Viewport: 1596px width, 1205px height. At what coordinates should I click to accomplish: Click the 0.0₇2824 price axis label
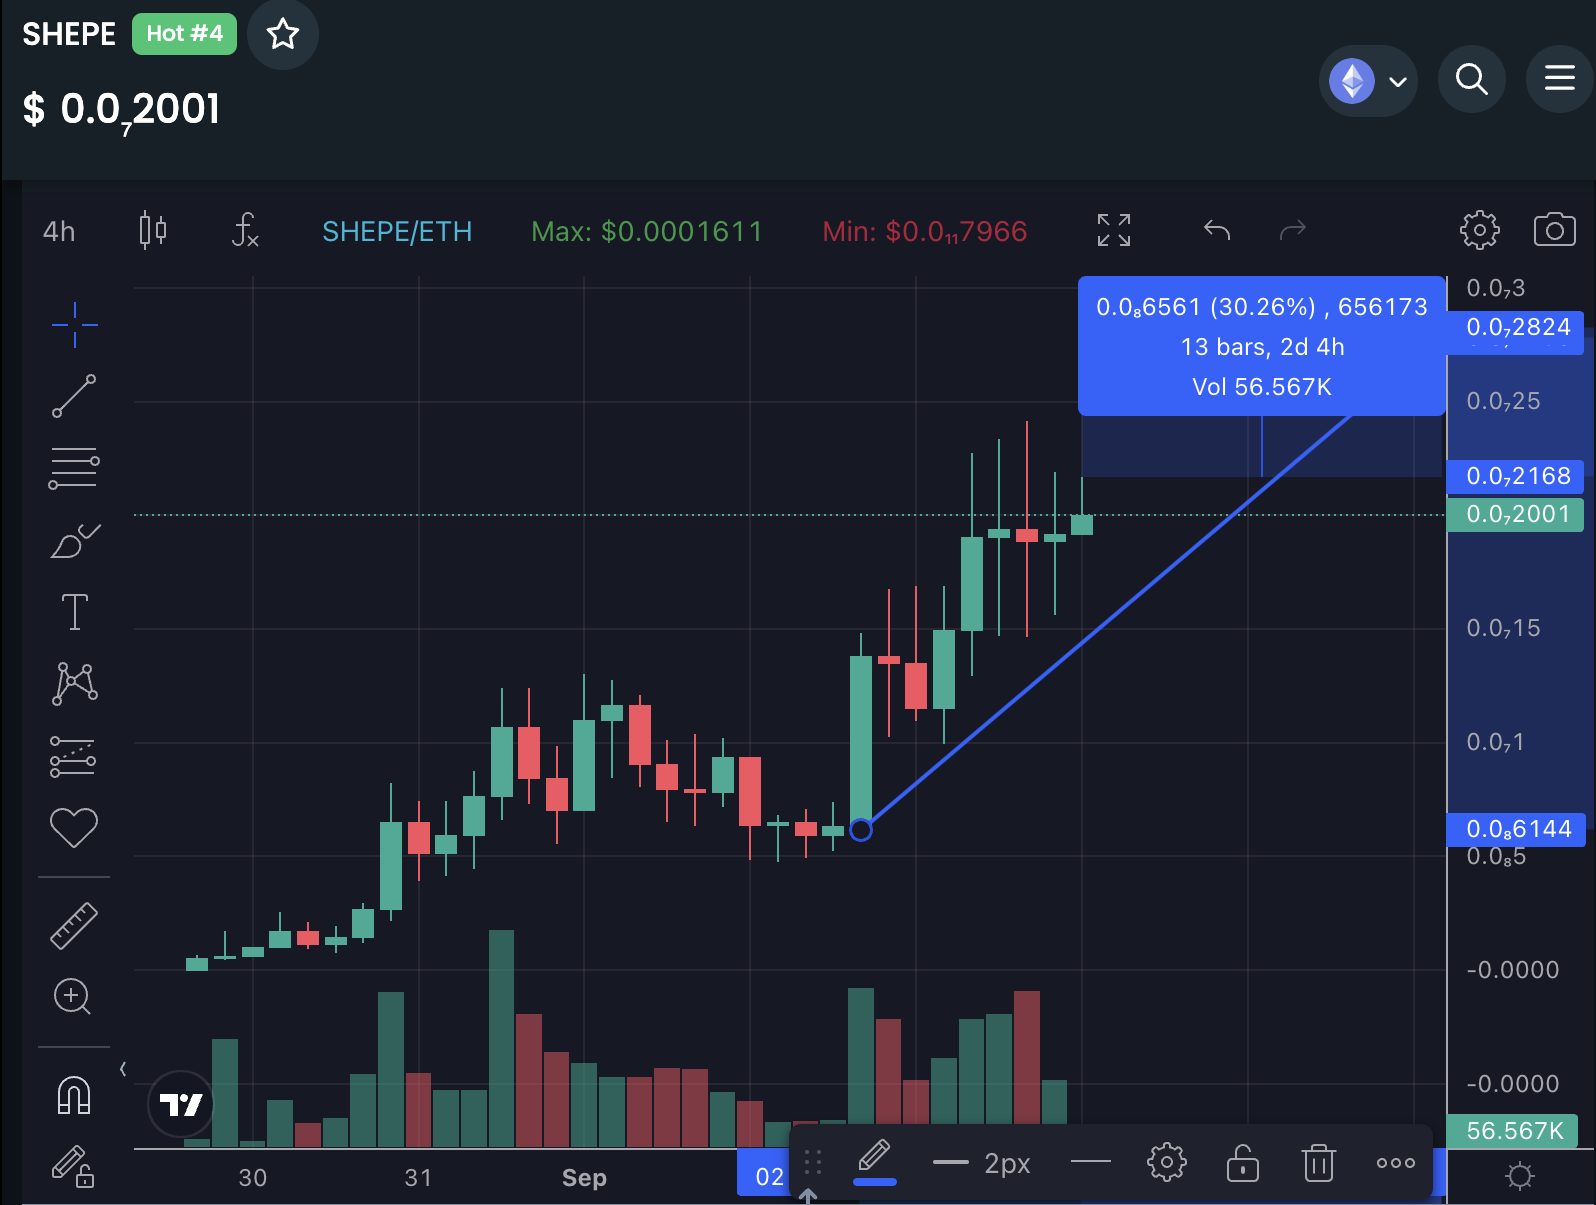(x=1516, y=328)
